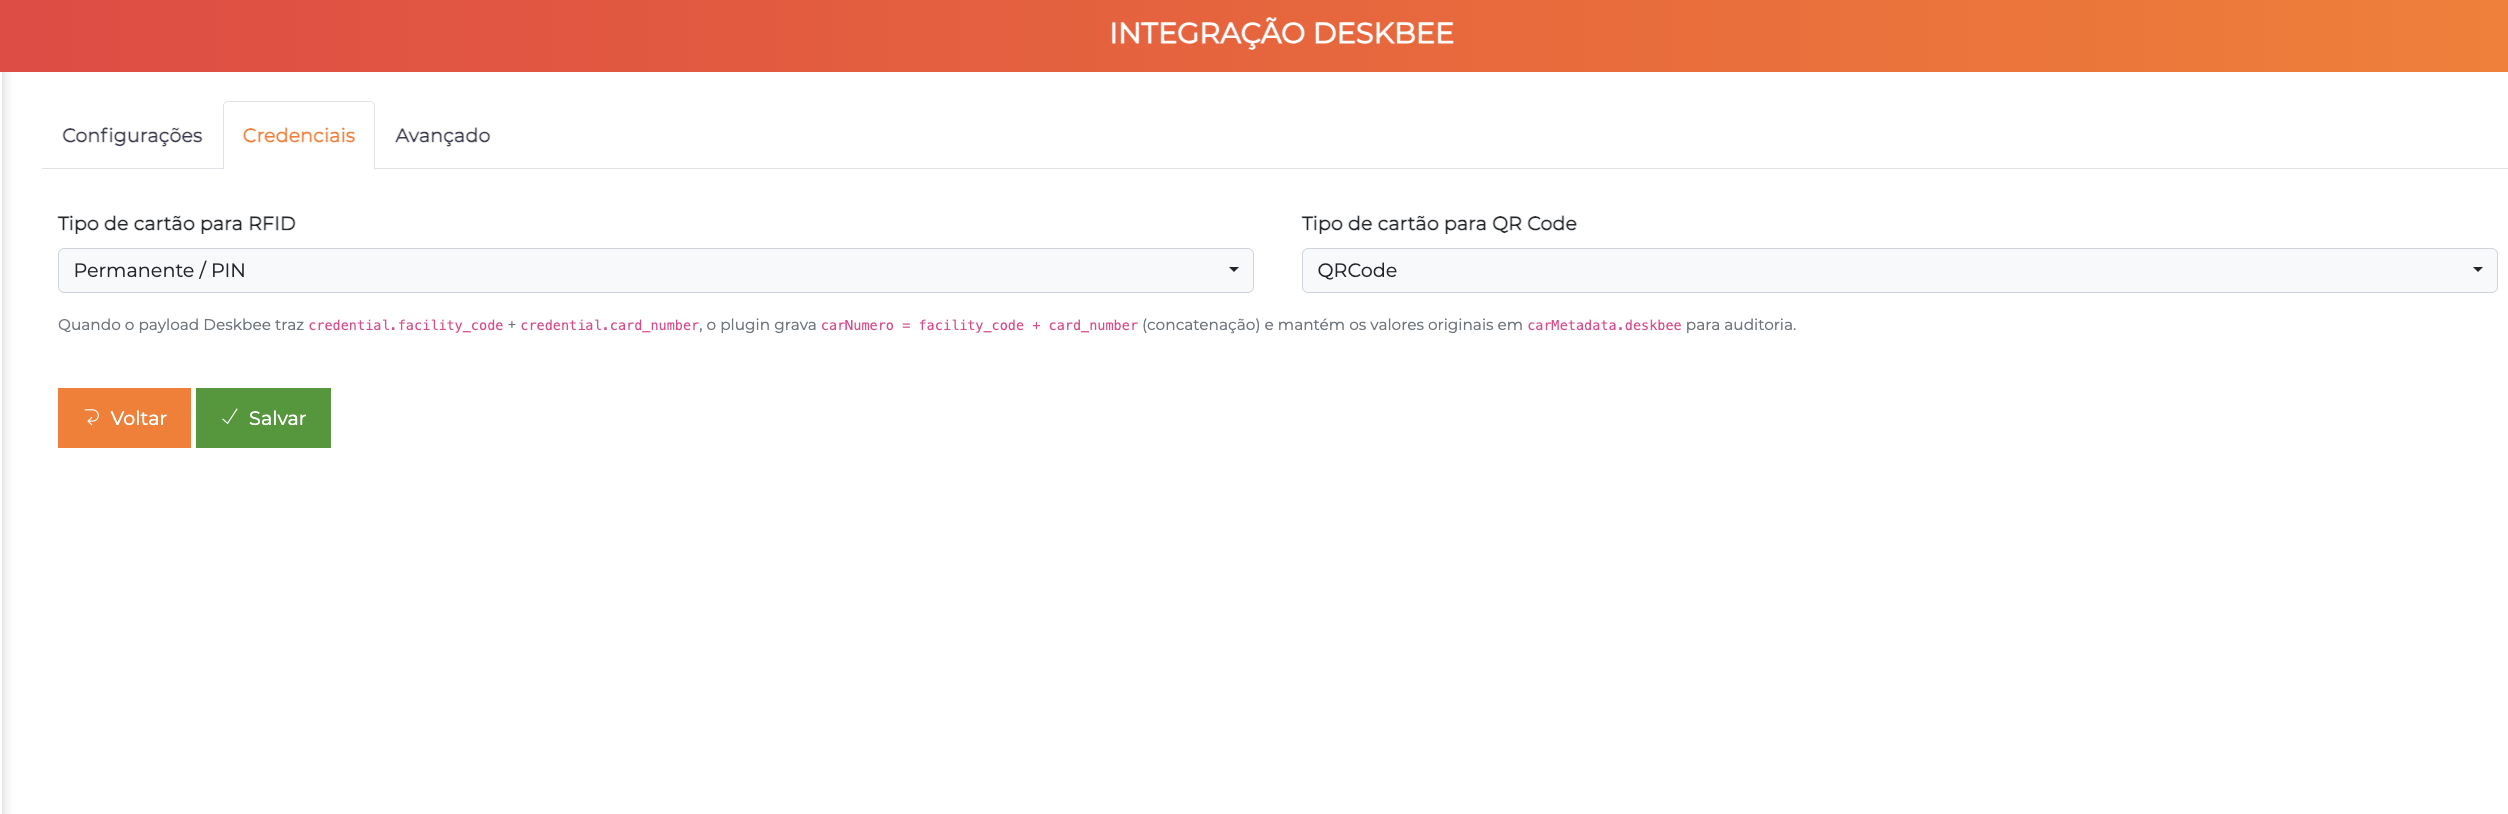Screen dimensions: 2508x814
Task: Click the return arrow icon on Voltar
Action: [92, 417]
